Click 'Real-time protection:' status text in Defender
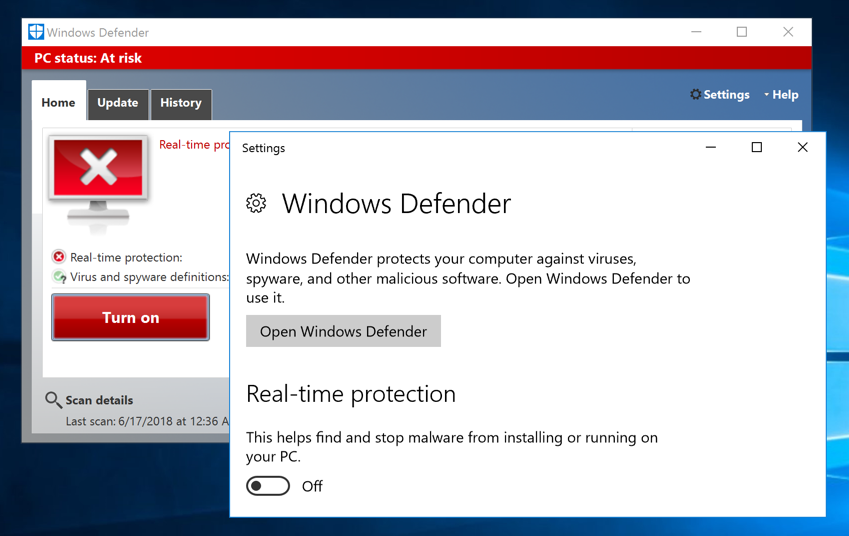Image resolution: width=849 pixels, height=536 pixels. coord(126,257)
